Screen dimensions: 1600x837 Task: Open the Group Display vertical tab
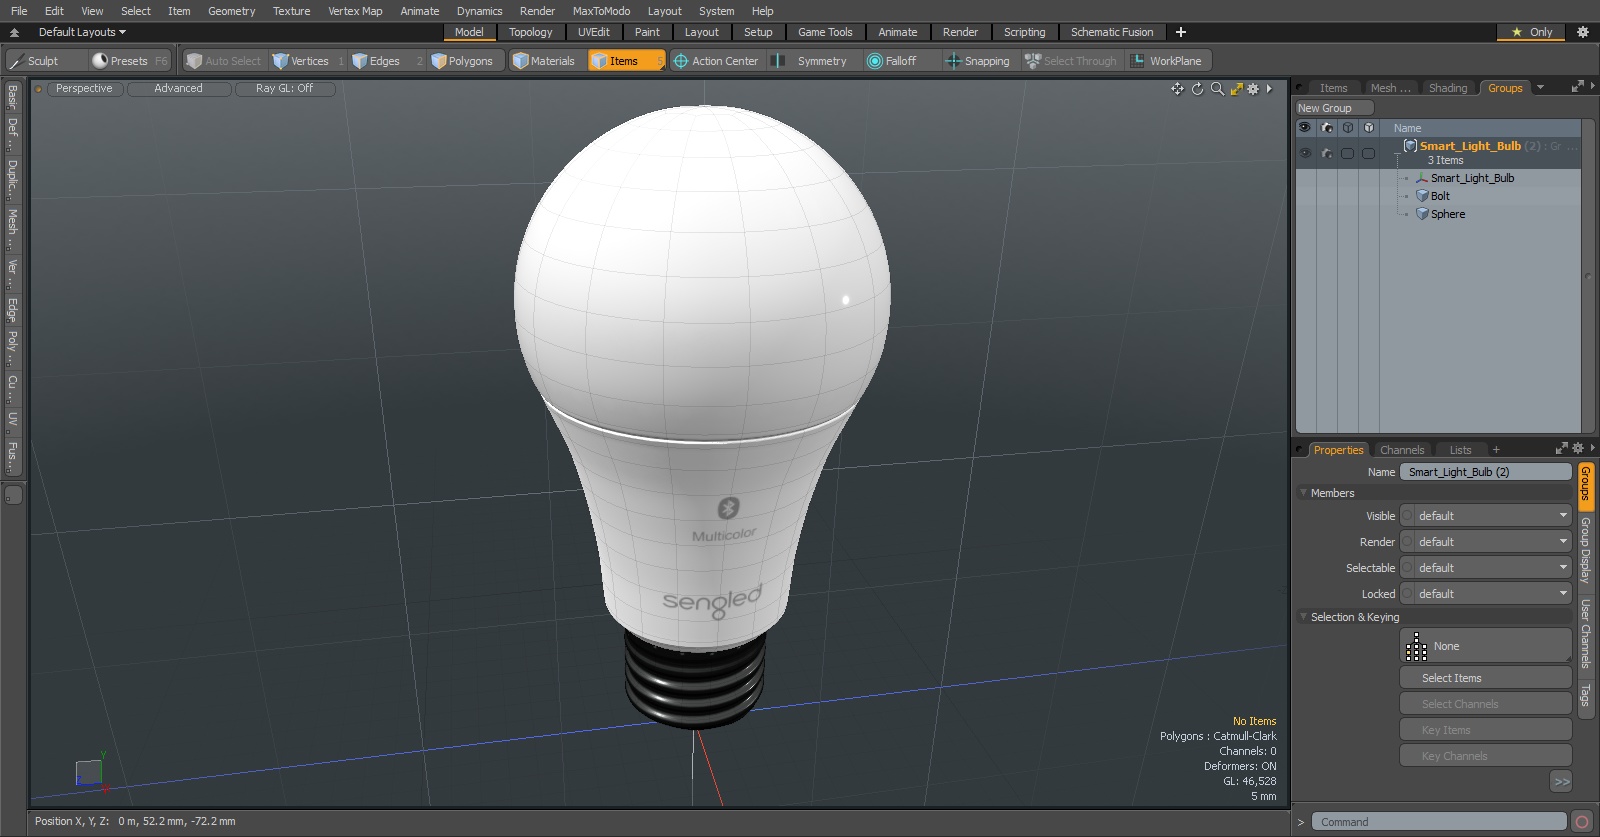(x=1585, y=550)
